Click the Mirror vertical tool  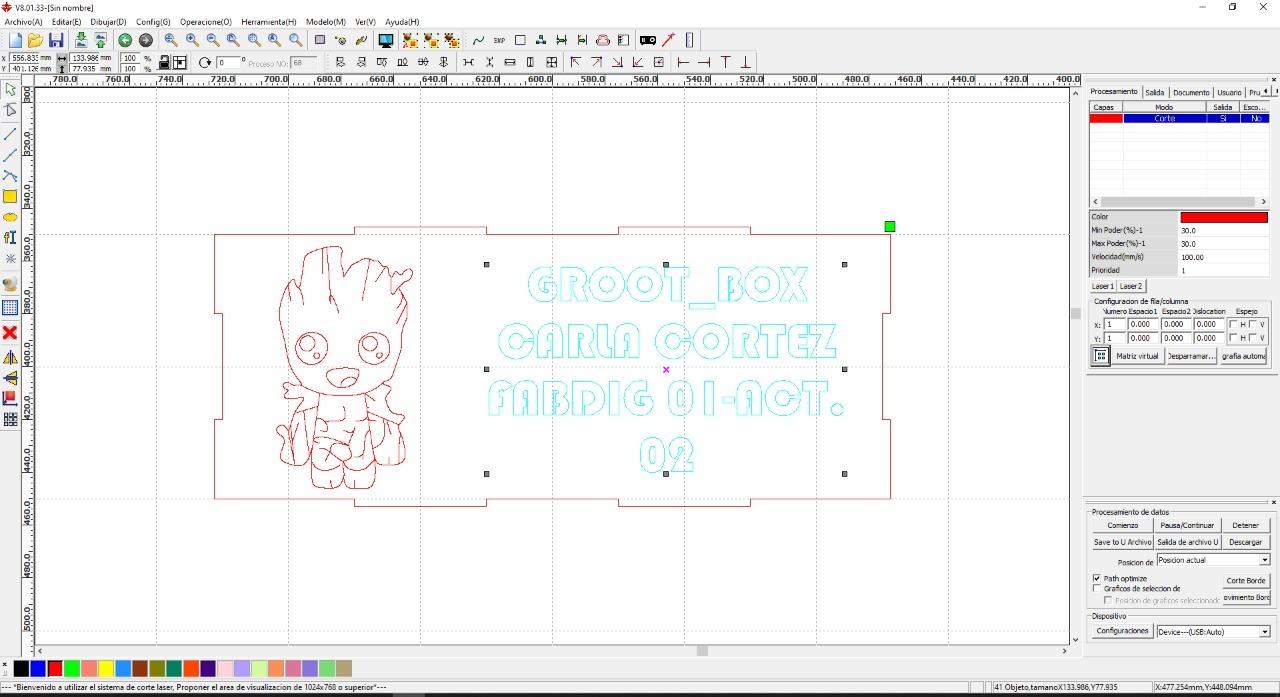tap(10, 378)
